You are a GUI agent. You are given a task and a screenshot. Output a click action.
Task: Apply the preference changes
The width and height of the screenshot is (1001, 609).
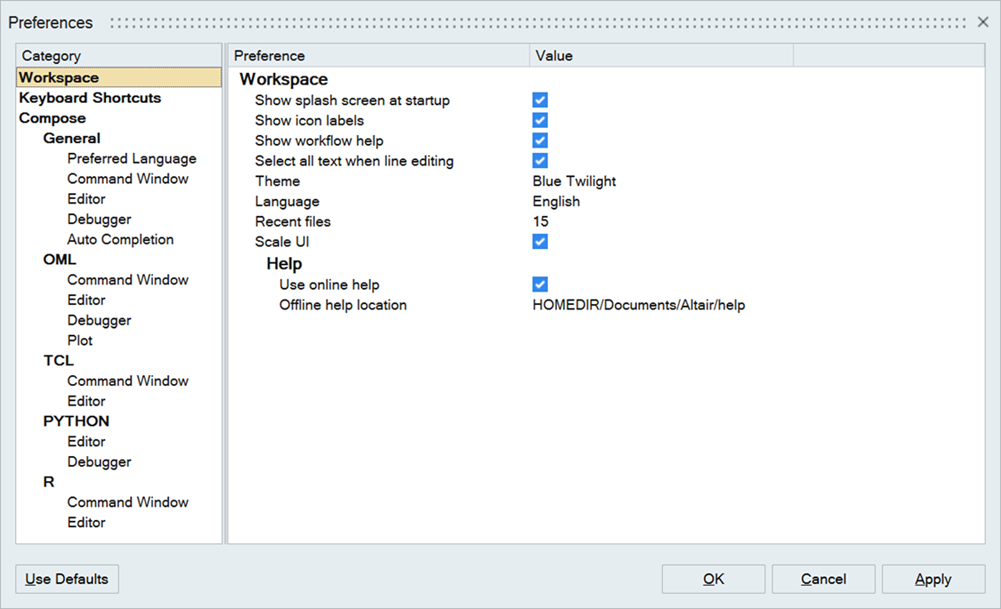point(933,578)
